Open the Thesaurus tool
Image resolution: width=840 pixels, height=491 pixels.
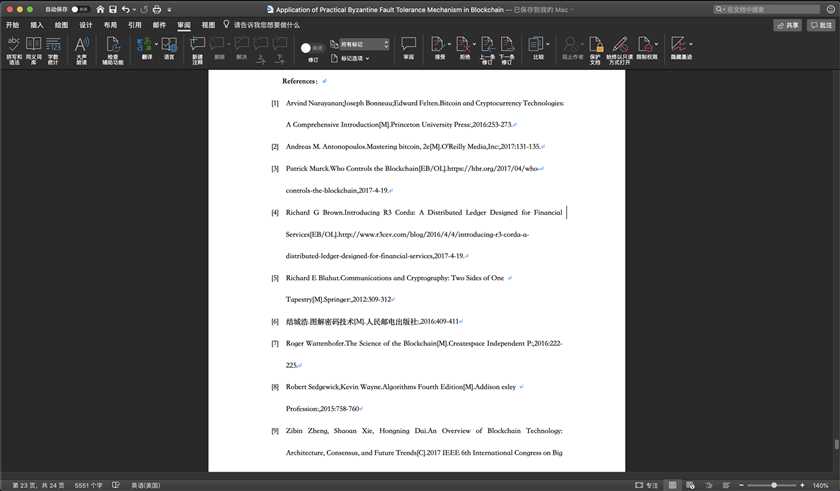[33, 50]
